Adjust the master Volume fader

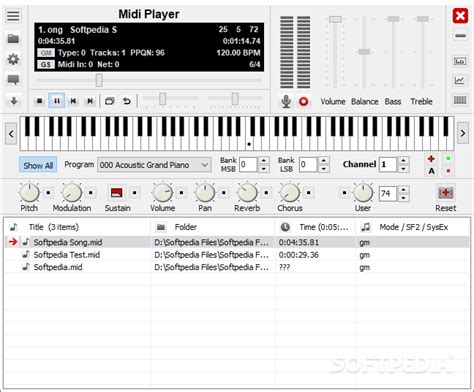point(335,19)
